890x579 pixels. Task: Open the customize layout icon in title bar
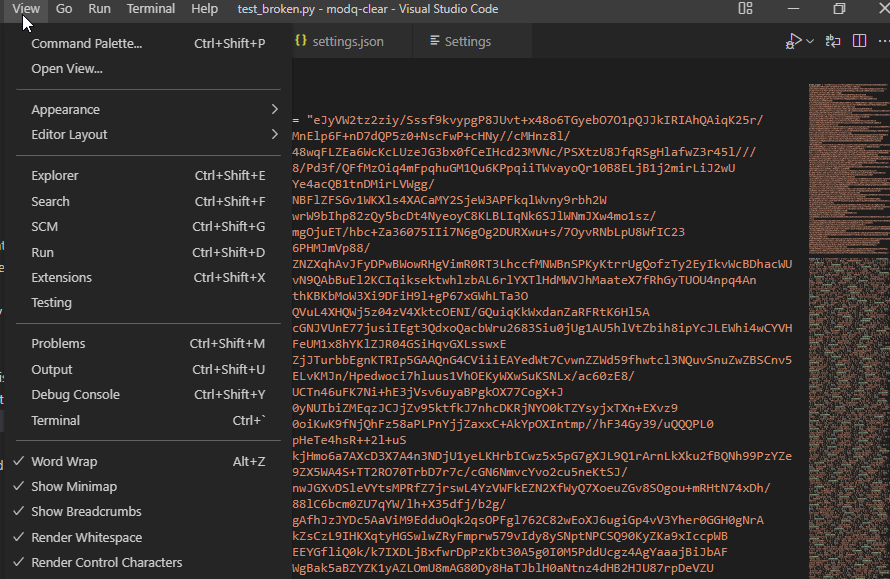click(x=744, y=8)
